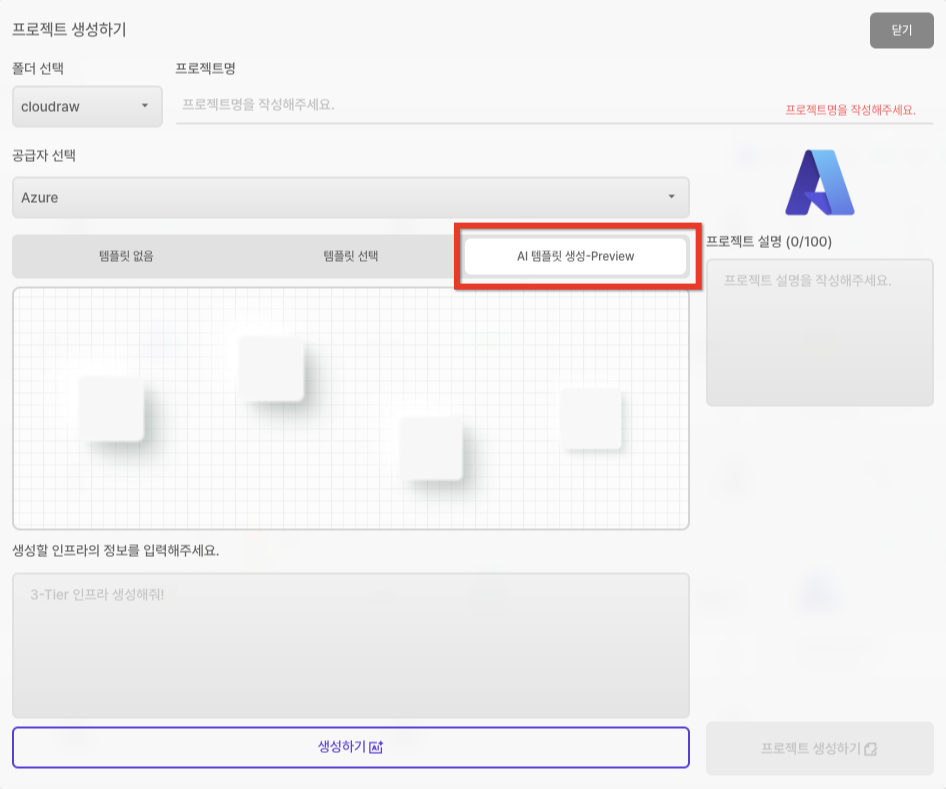Screen dimensions: 946x789
Task: Click the 생성하기 button label
Action: coord(341,747)
